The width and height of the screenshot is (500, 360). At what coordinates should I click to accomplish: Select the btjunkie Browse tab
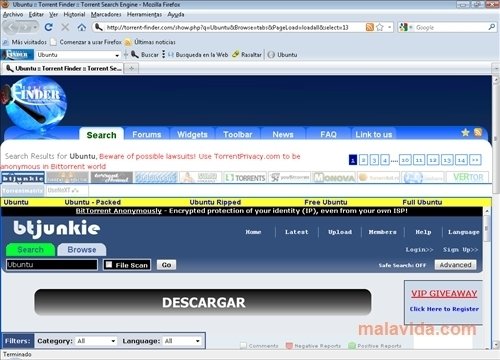click(x=82, y=250)
